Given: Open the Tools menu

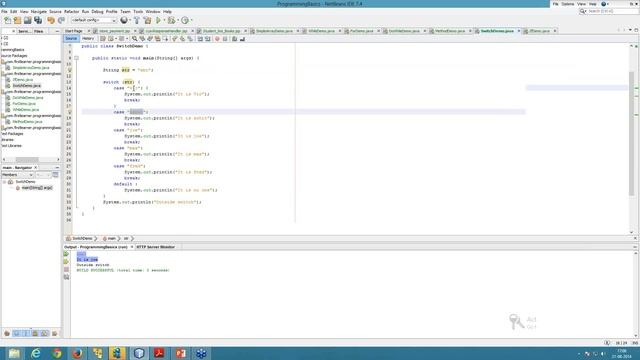Looking at the screenshot, I should (x=138, y=11).
